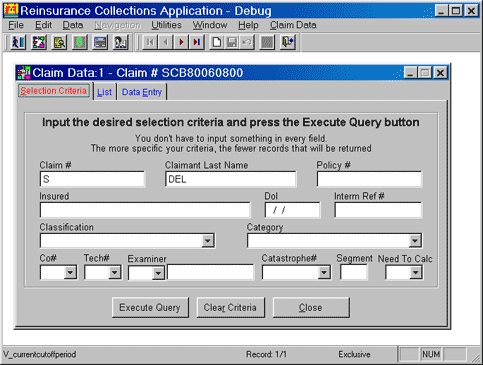Image resolution: width=483 pixels, height=365 pixels.
Task: Click the undo revert toolbar icon
Action: click(247, 42)
